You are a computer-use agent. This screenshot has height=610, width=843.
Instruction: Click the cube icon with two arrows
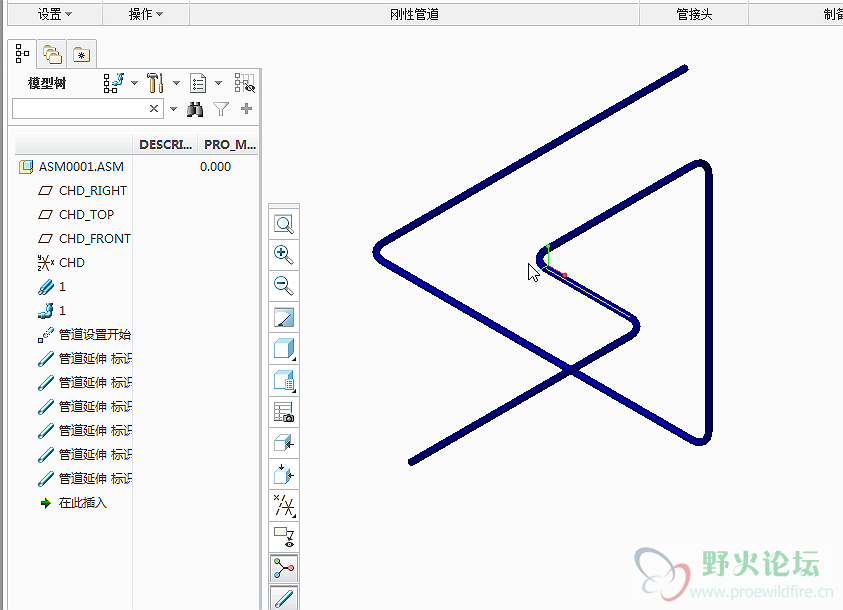click(x=283, y=475)
